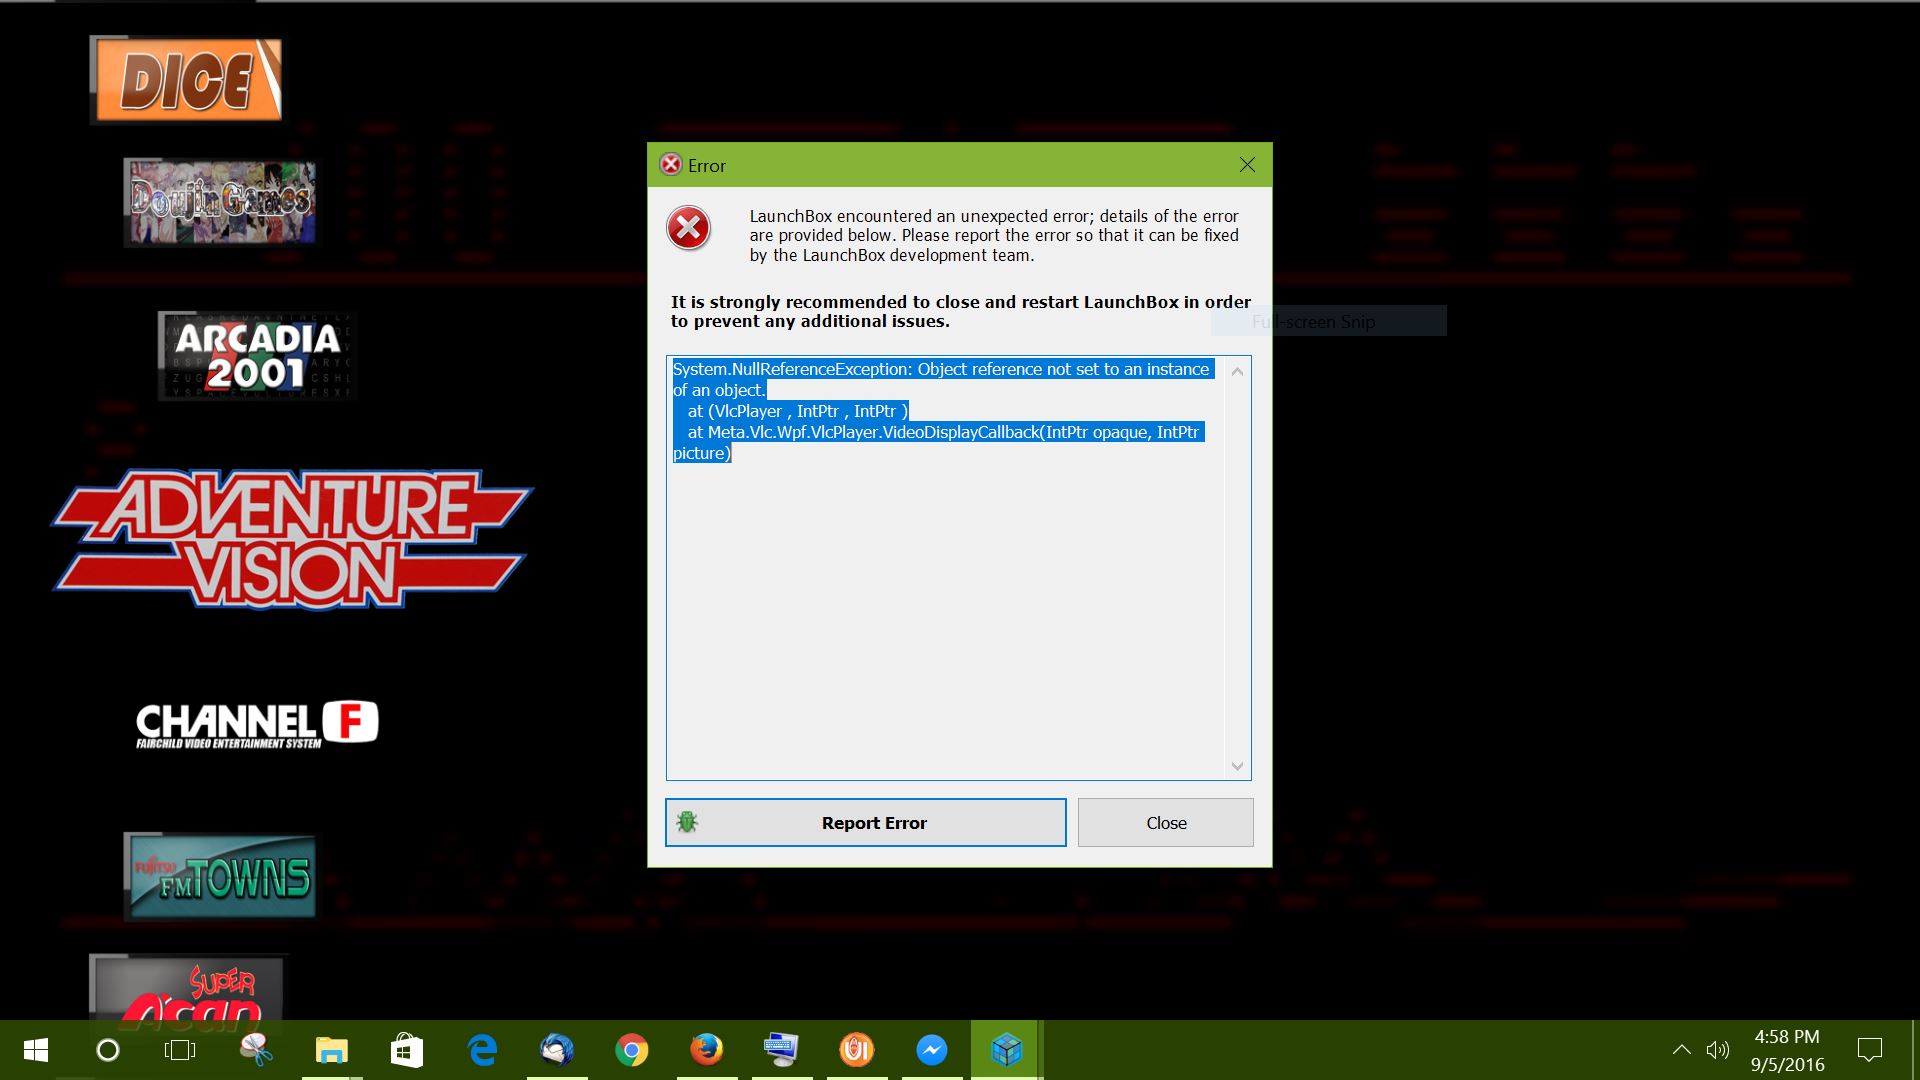
Task: Select the FM Towns platform logo
Action: 220,876
